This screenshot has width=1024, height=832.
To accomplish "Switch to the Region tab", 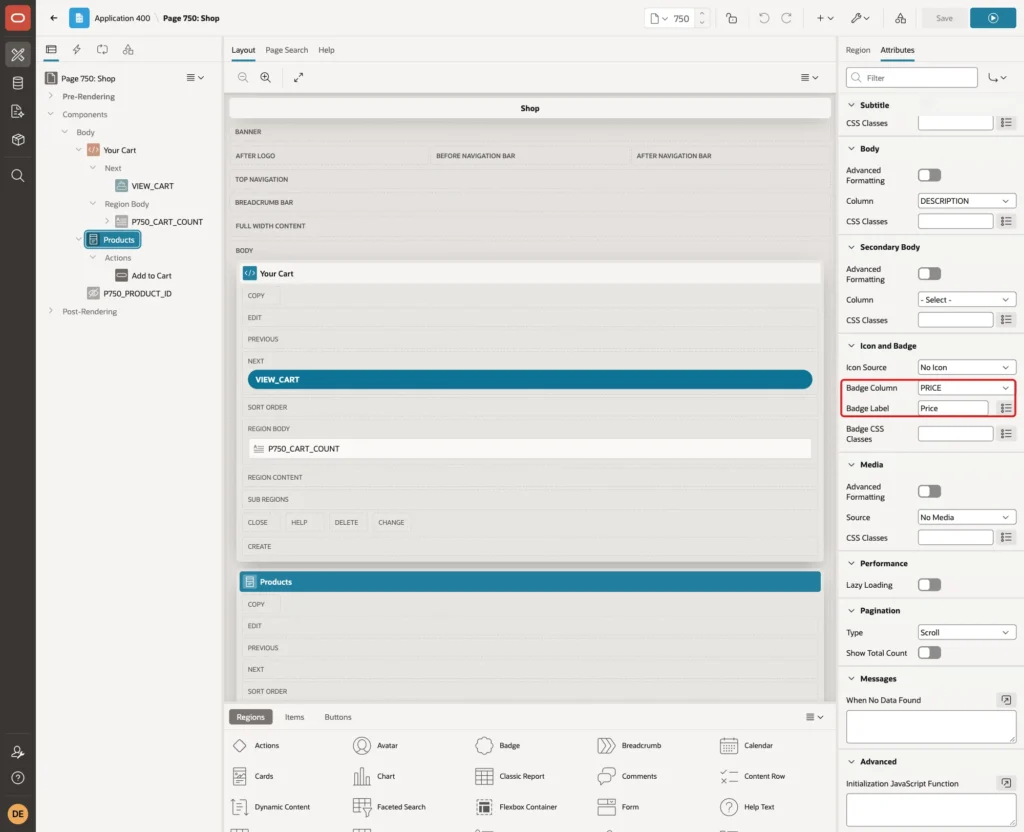I will point(857,50).
